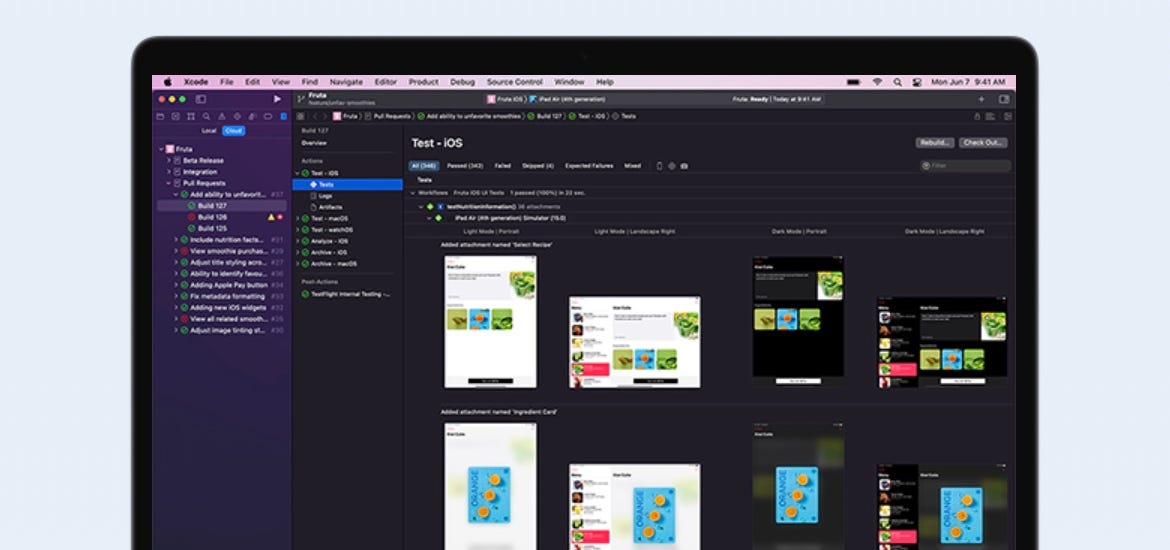
Task: Switch to Cloud reports
Action: [234, 131]
